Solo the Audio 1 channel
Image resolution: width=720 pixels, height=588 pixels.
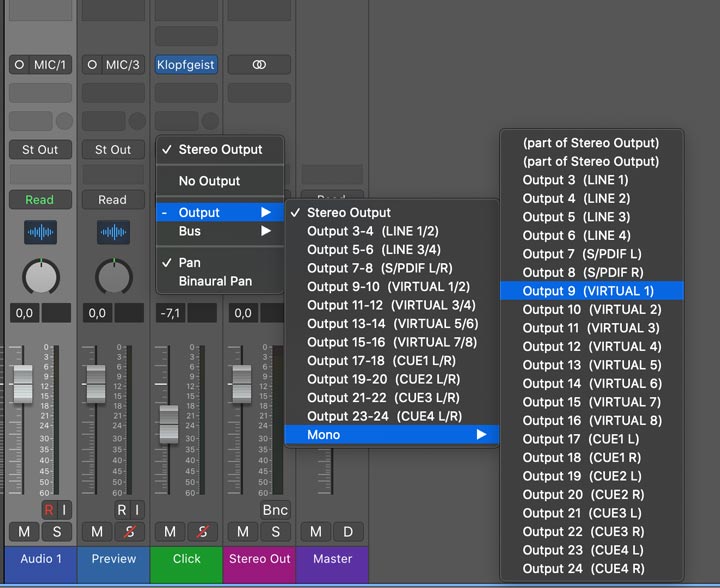pos(56,532)
